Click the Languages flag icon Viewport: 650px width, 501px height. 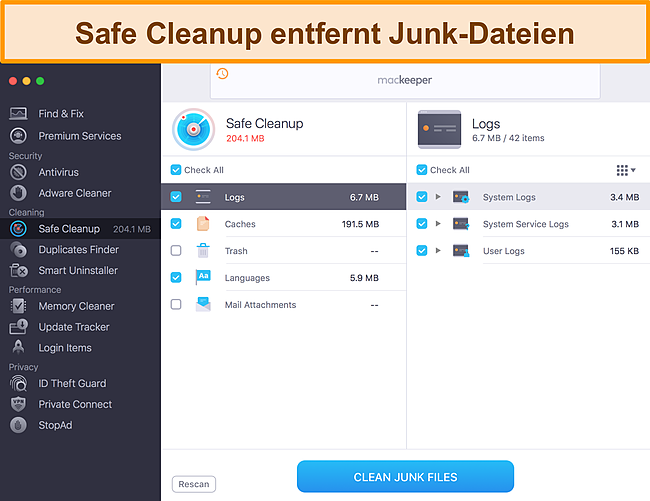(x=203, y=277)
